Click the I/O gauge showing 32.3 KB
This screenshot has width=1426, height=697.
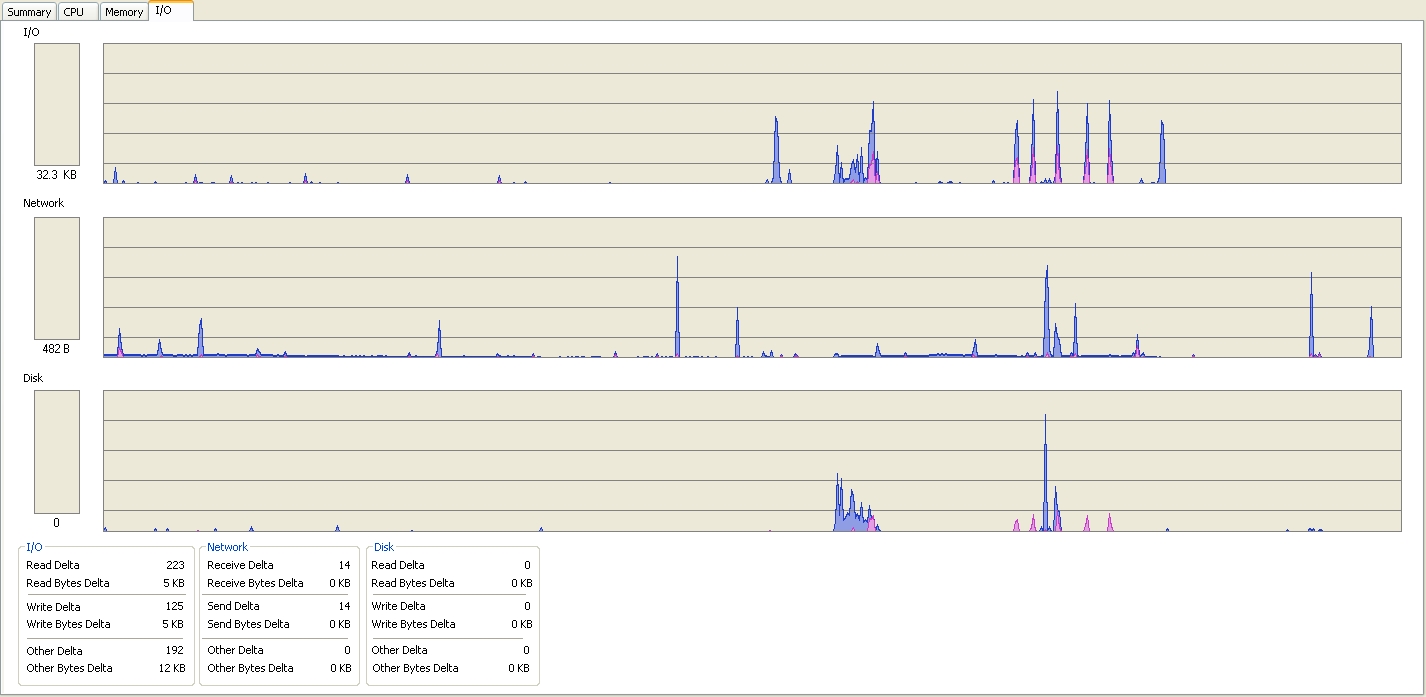[x=57, y=104]
